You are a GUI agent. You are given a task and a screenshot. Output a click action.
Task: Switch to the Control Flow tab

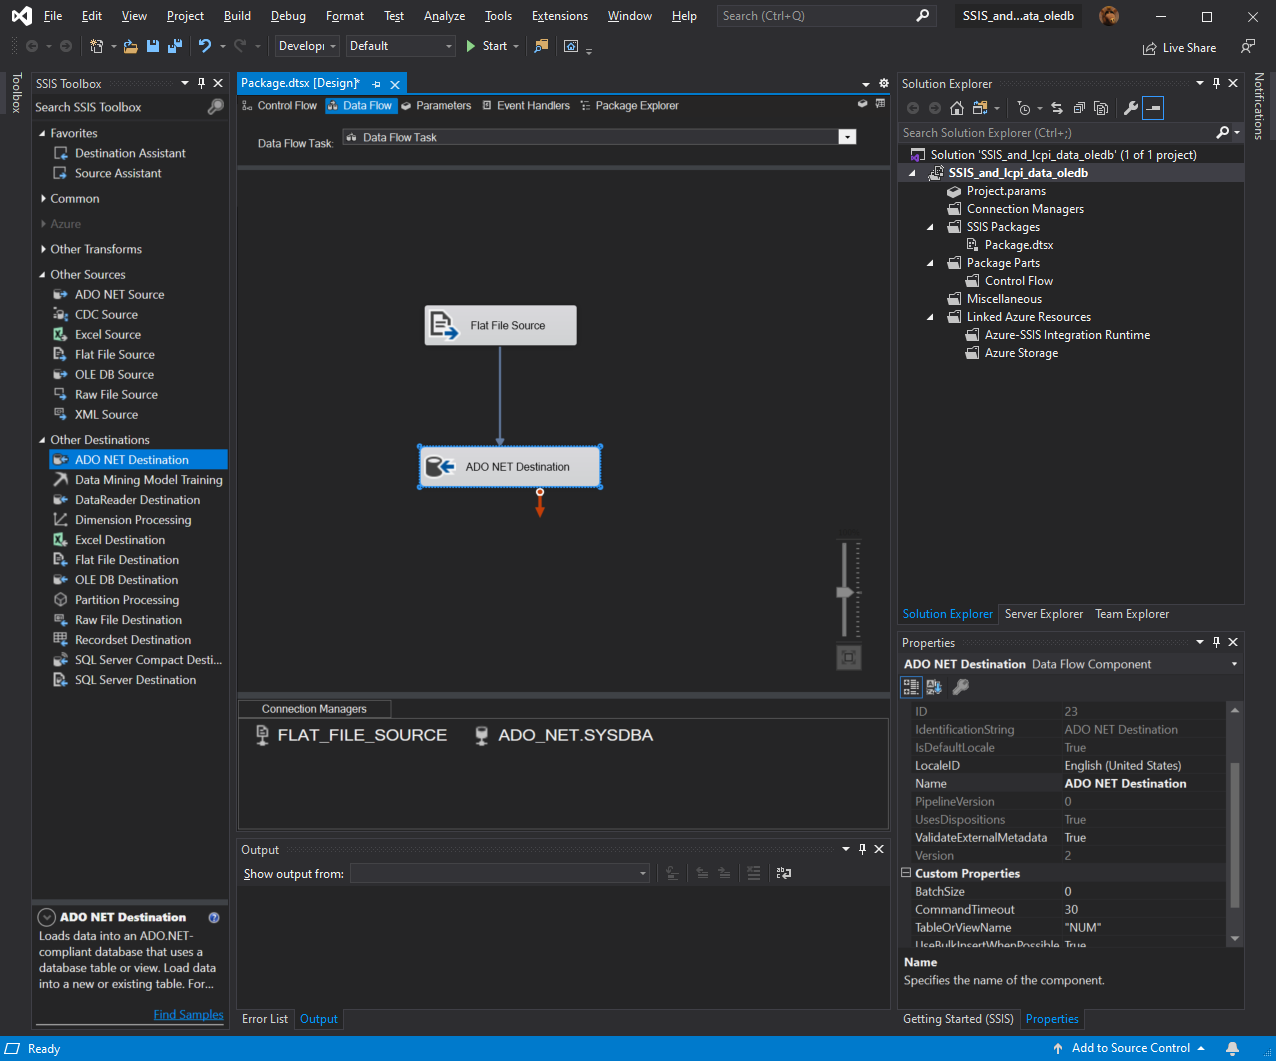279,105
